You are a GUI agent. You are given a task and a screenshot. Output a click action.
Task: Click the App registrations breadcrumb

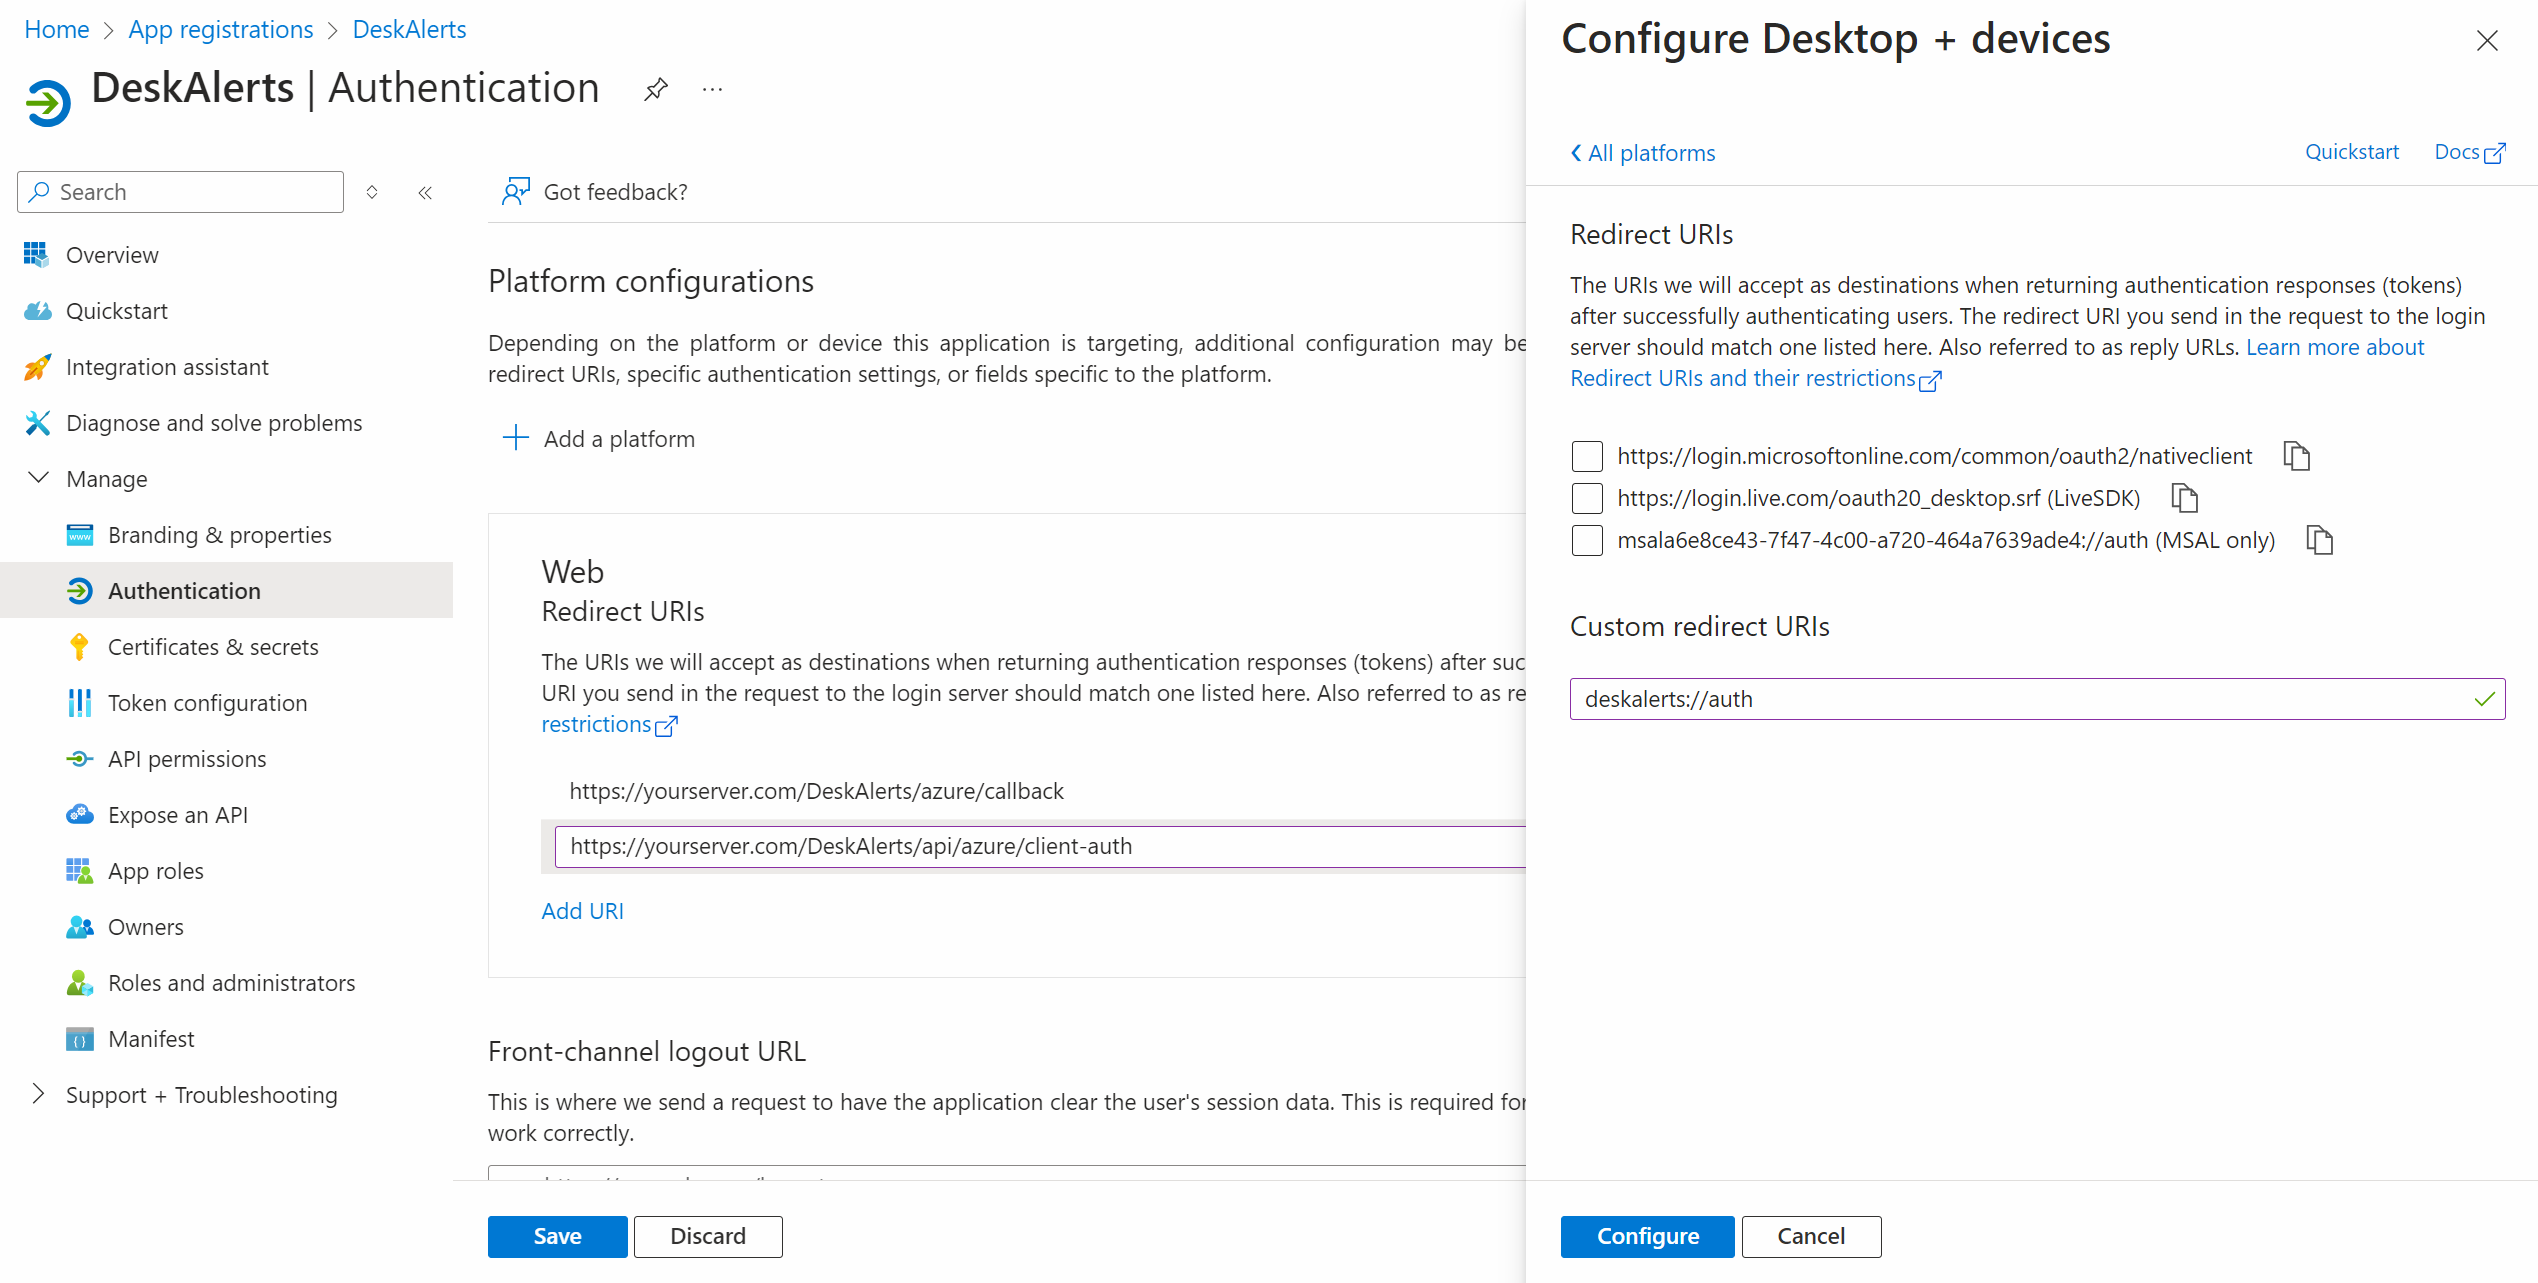(x=220, y=29)
